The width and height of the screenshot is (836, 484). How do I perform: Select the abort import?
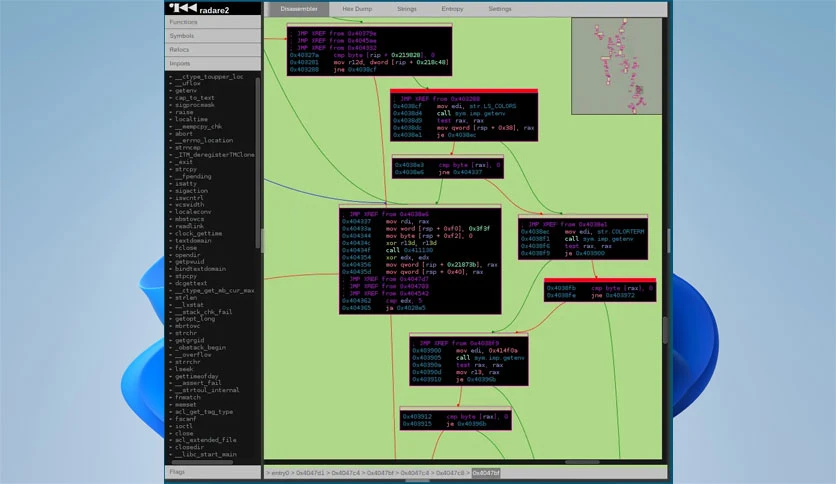click(184, 134)
